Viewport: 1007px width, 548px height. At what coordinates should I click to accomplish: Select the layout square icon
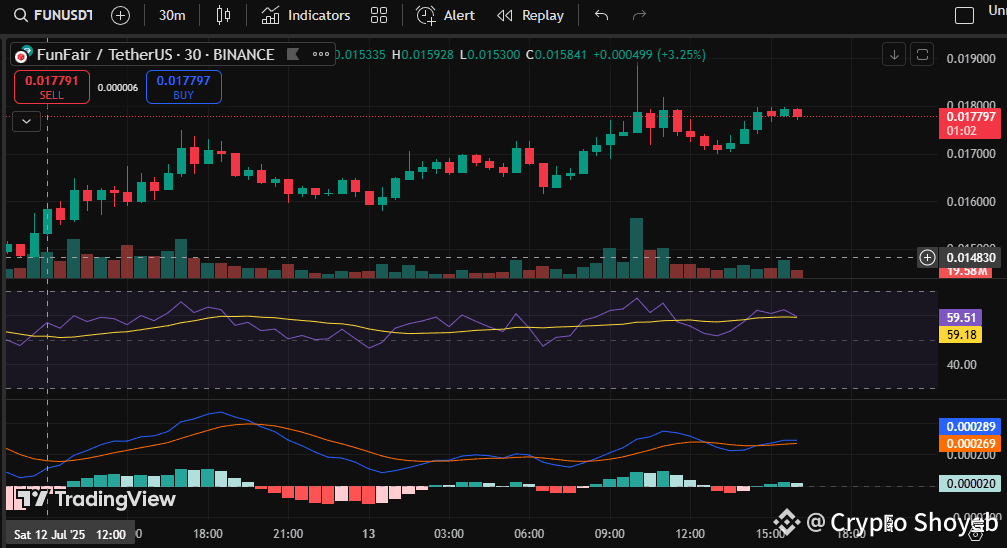tap(964, 15)
